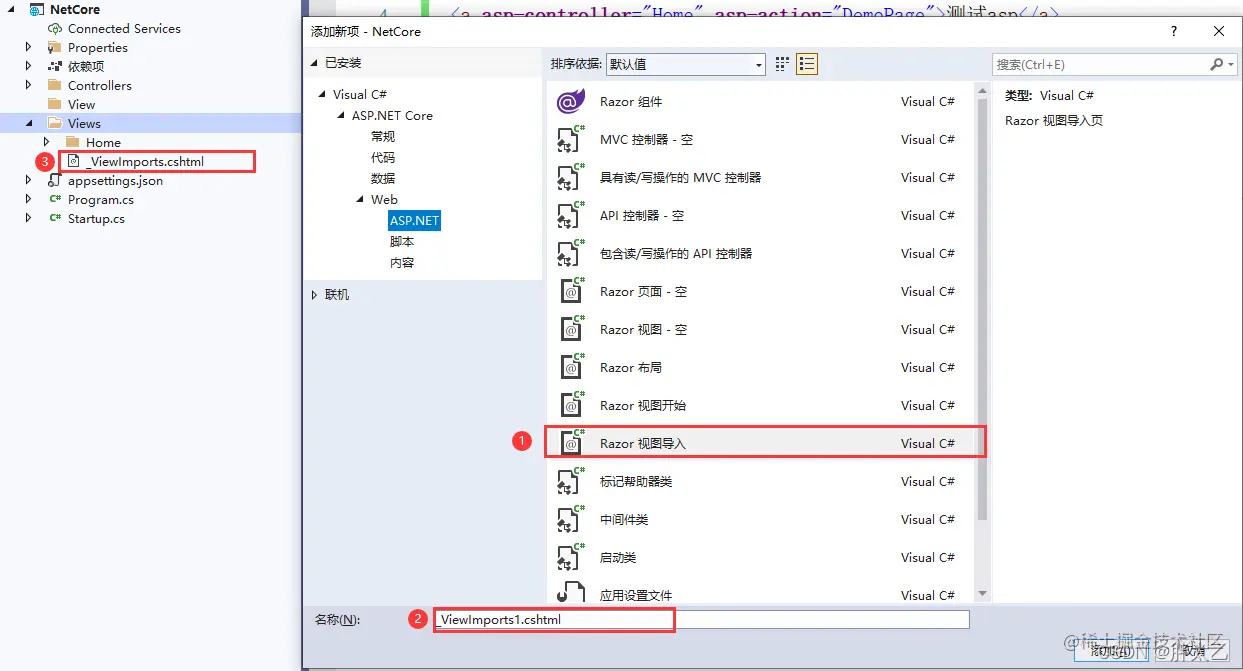Select the 内容 category

click(402, 263)
